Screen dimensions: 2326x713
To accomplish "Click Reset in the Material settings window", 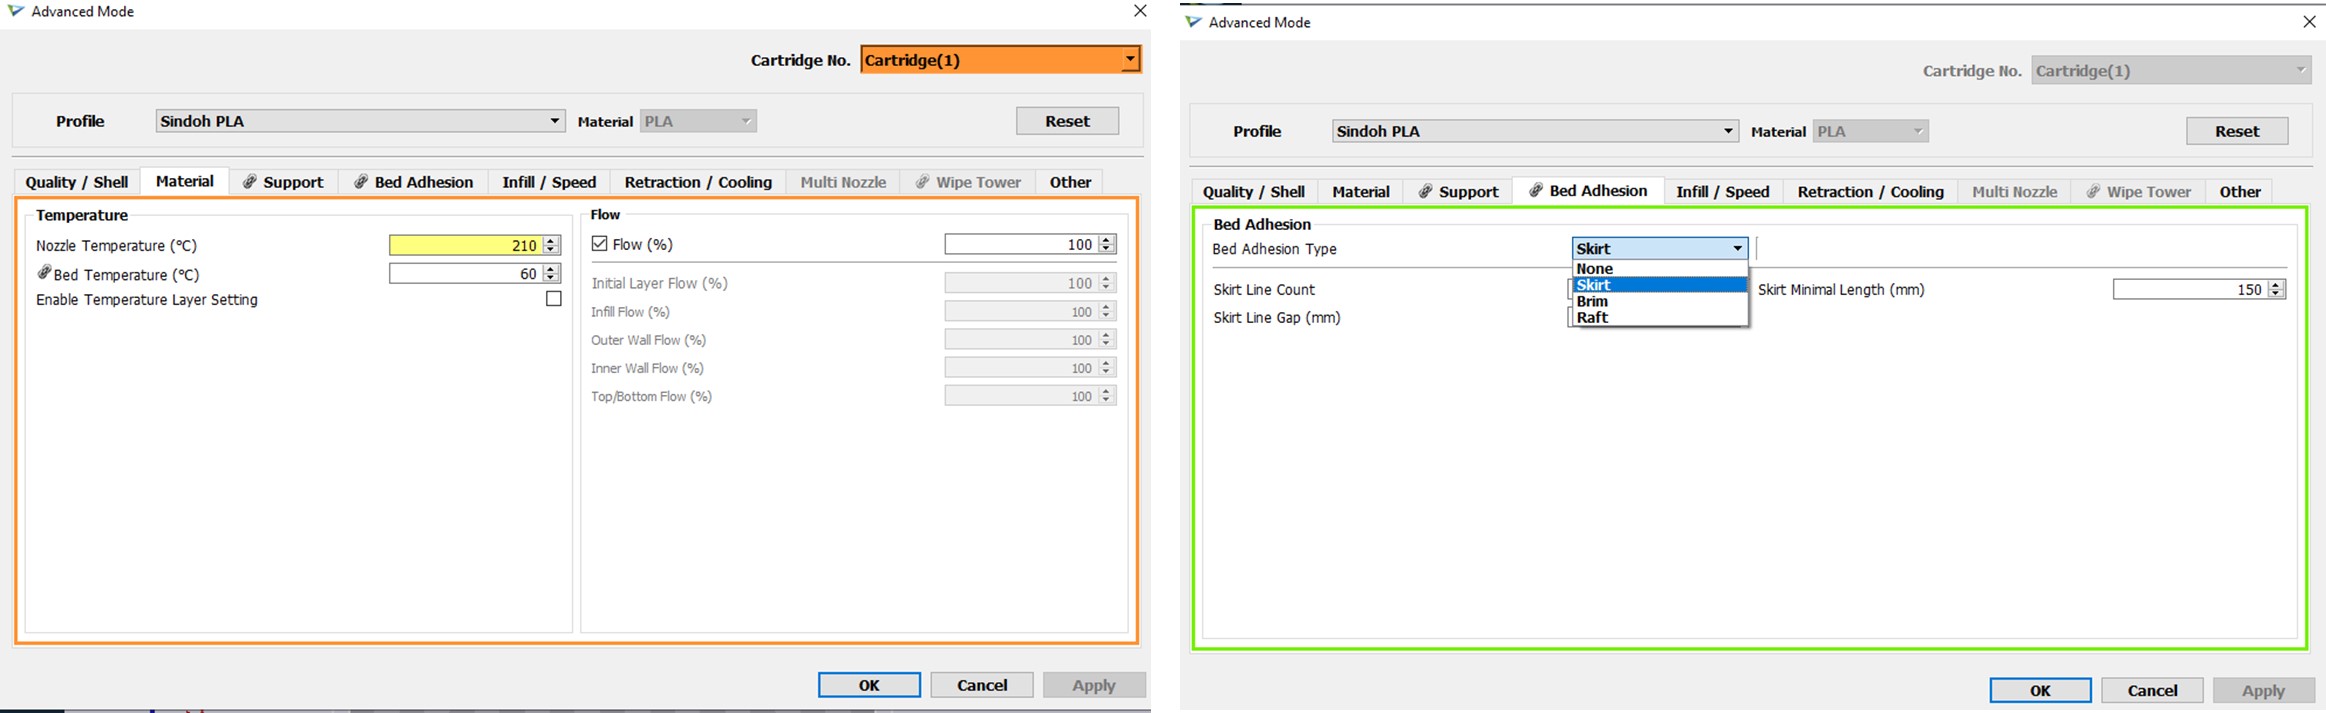I will (1067, 121).
